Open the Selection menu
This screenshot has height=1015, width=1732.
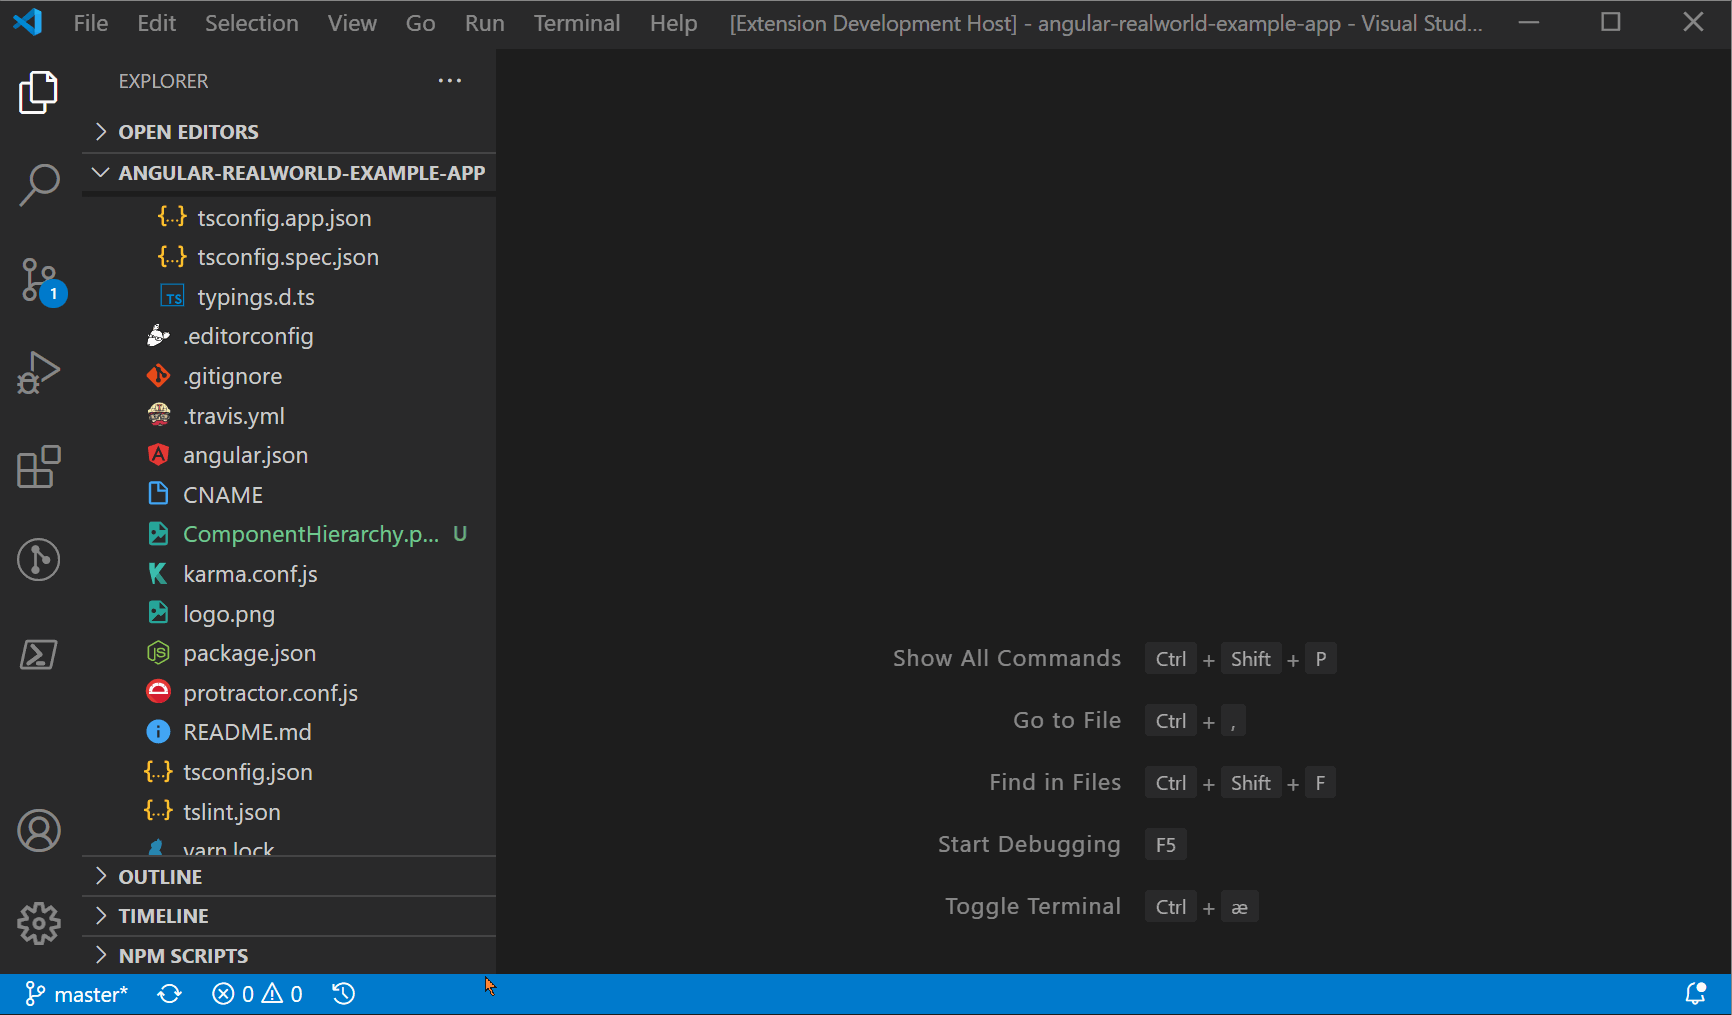click(x=252, y=23)
